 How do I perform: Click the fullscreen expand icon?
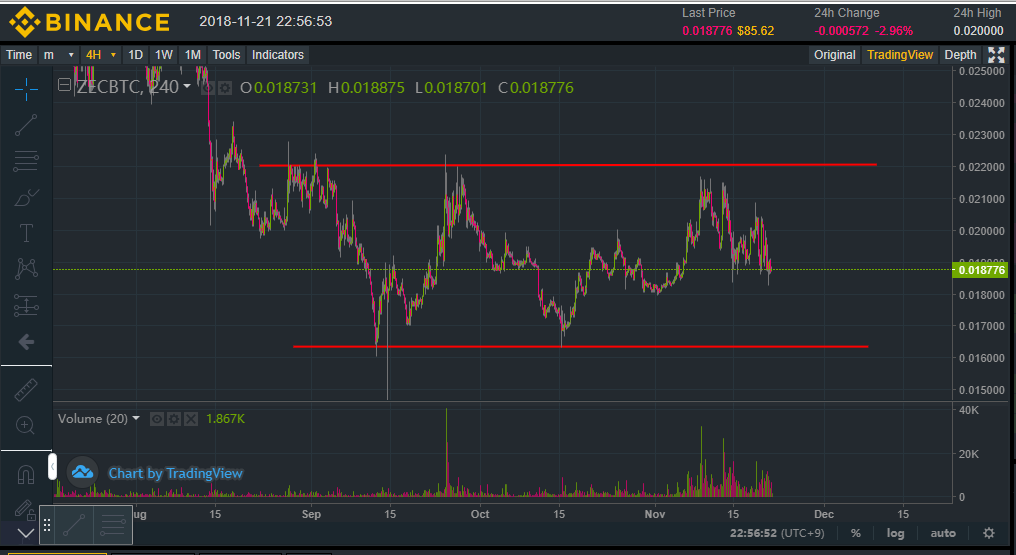pyautogui.click(x=996, y=55)
